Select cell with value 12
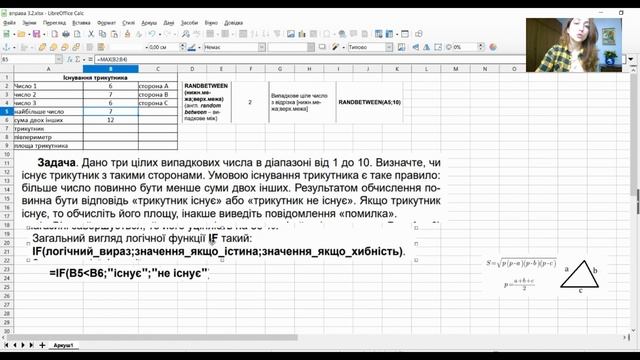This screenshot has height=360, width=640. 111,120
